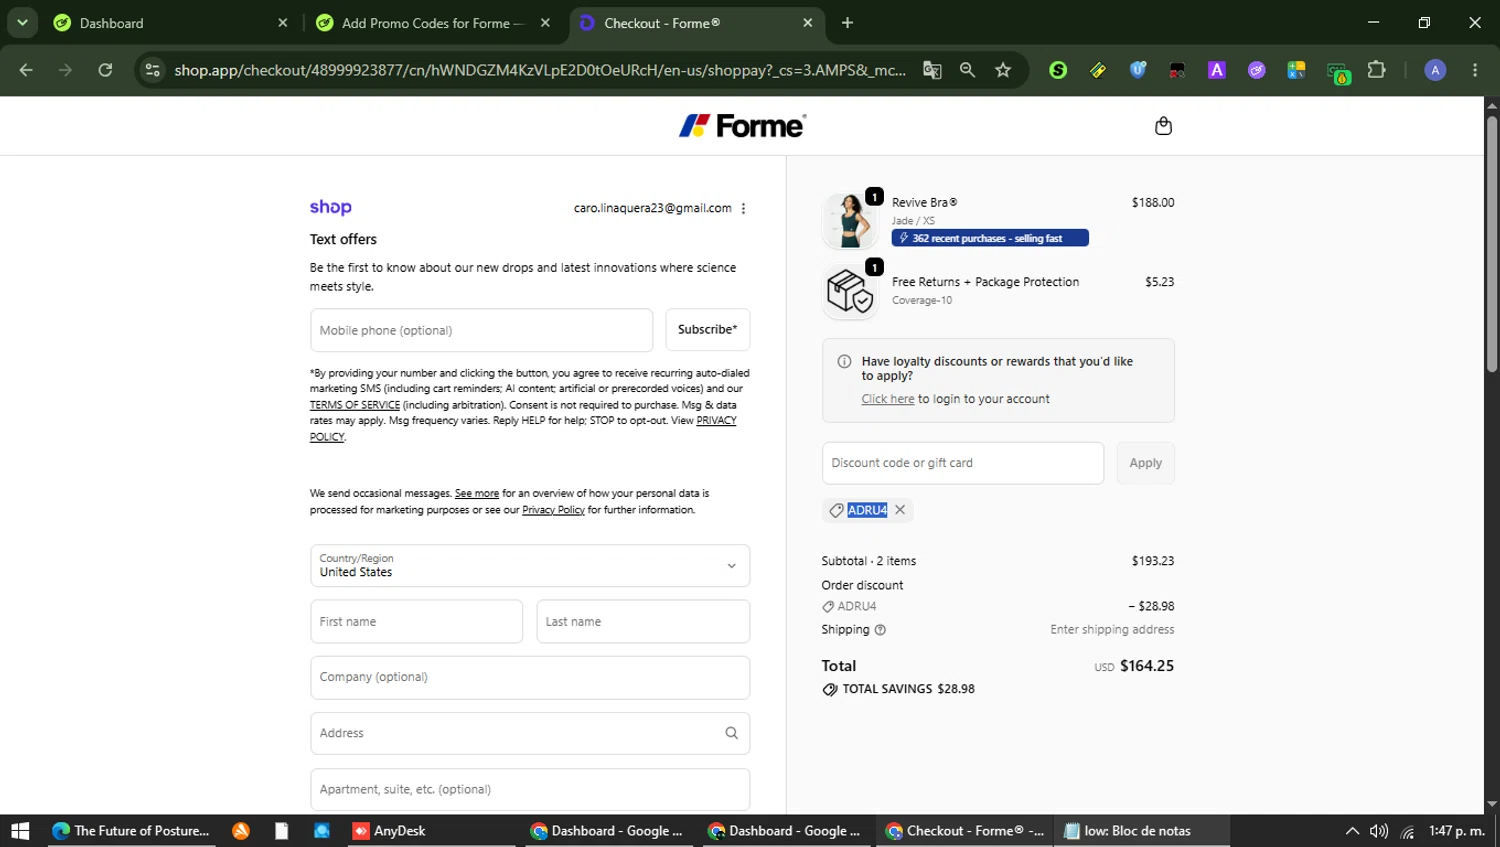Open a new browser tab
Screen dimensions: 1500x847
(x=847, y=23)
